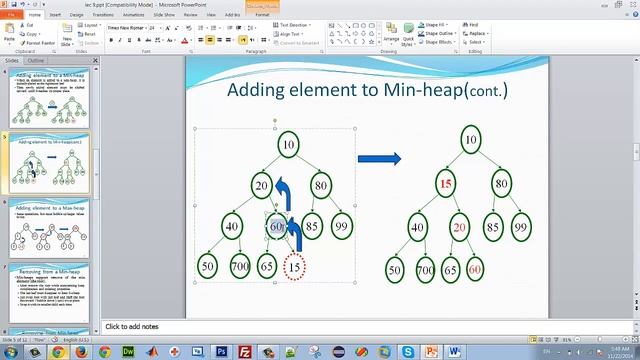This screenshot has width=640, height=360.
Task: Open Word from the taskbar
Action: (454, 351)
